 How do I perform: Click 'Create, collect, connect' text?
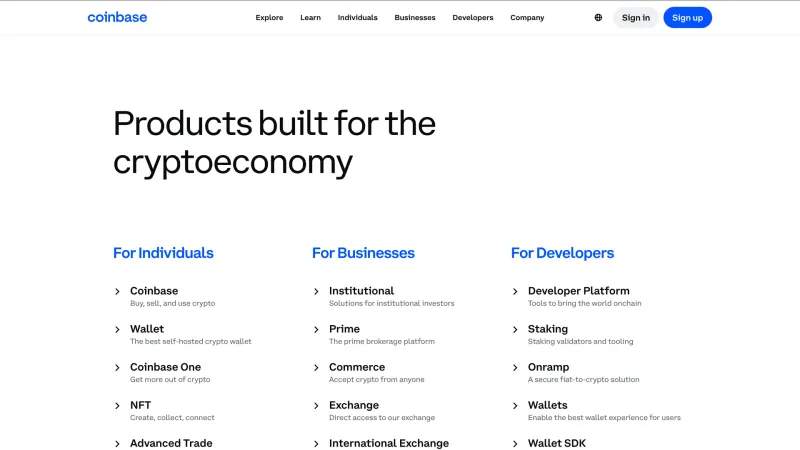[x=172, y=417]
